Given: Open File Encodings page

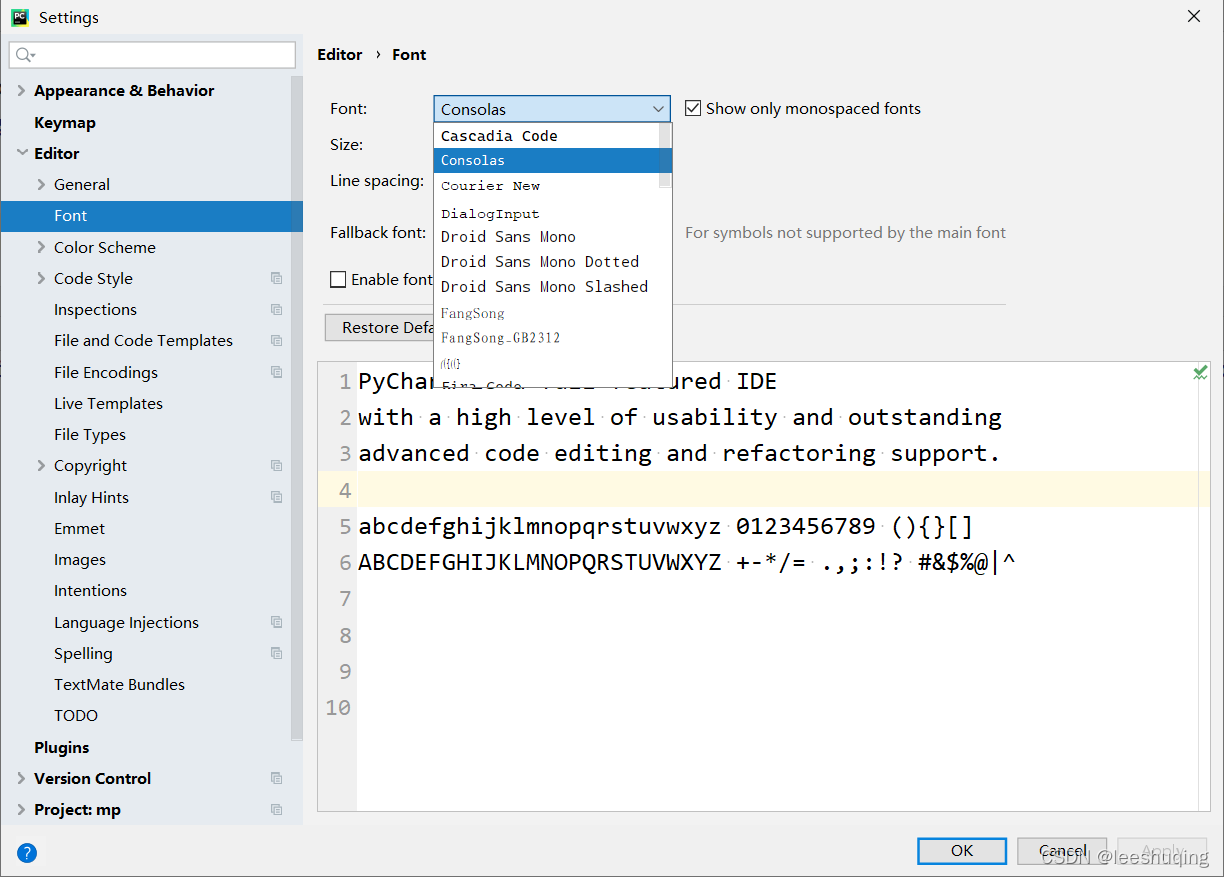Looking at the screenshot, I should (106, 372).
